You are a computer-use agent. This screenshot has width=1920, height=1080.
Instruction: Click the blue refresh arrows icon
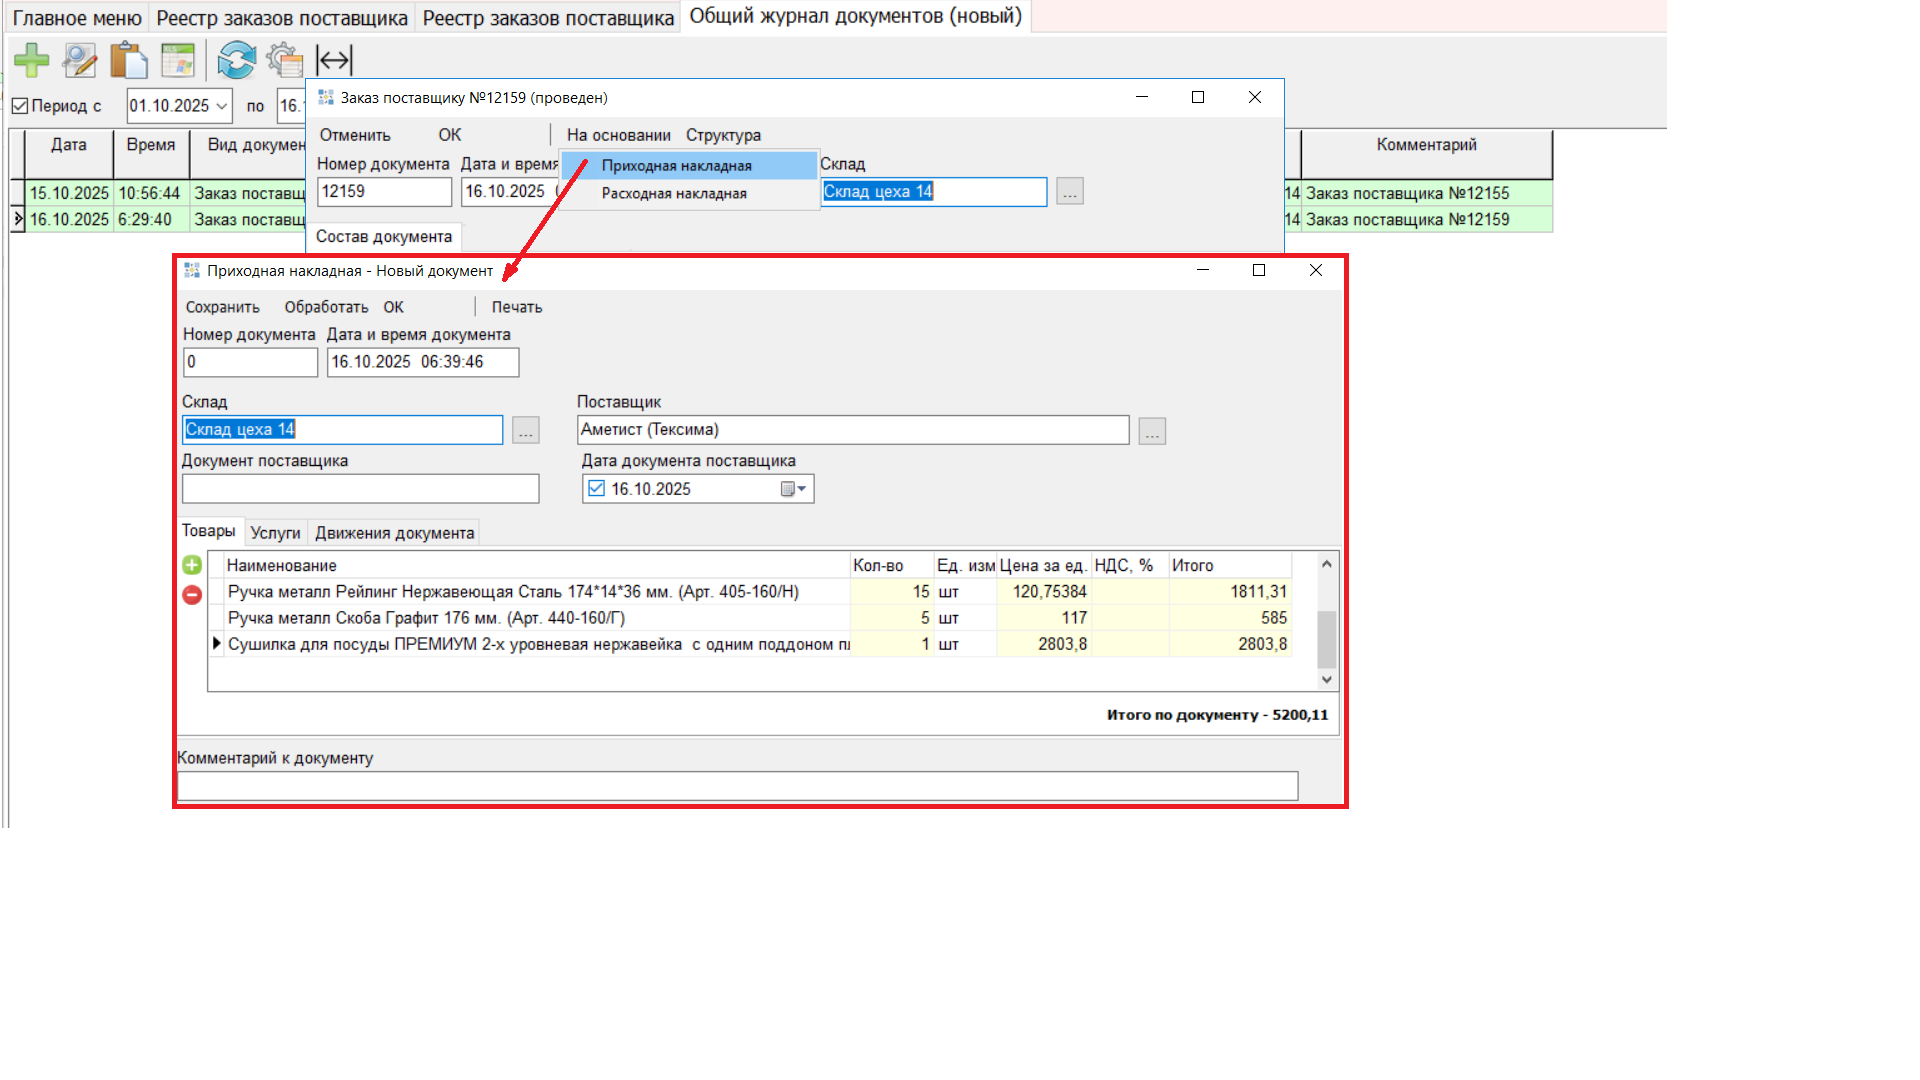237,61
